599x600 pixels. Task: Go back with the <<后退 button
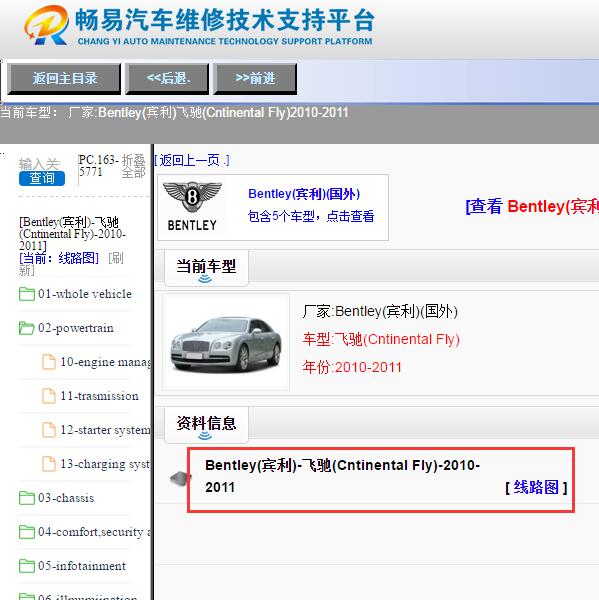[168, 78]
